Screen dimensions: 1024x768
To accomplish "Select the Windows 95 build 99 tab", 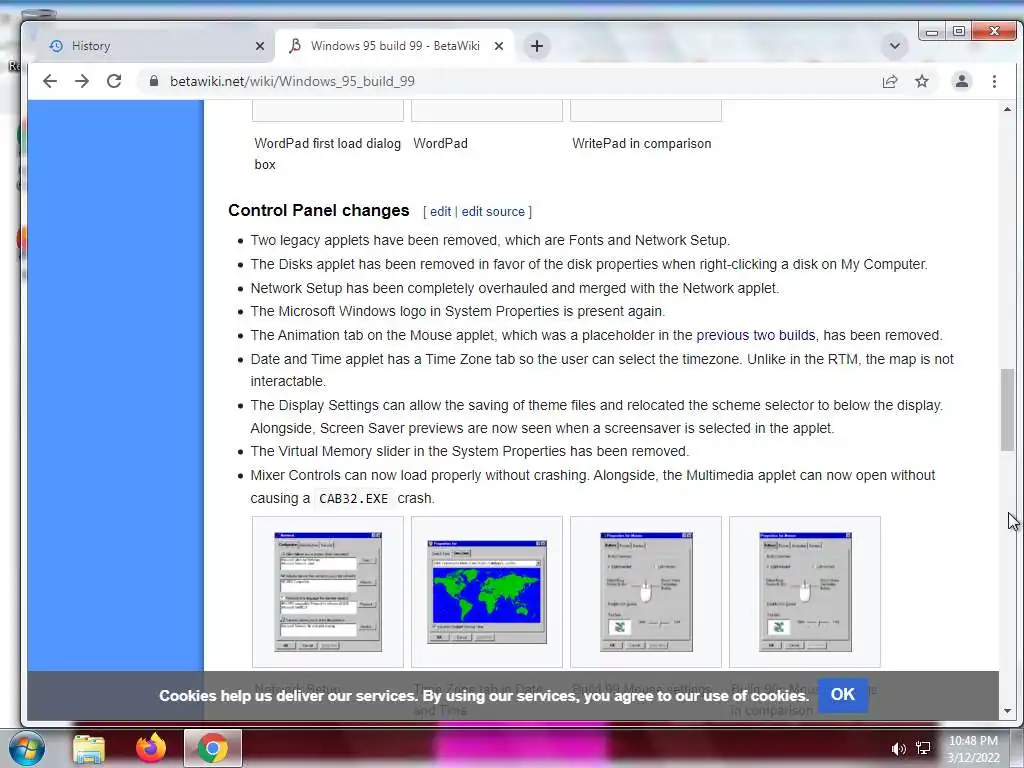I will [394, 46].
